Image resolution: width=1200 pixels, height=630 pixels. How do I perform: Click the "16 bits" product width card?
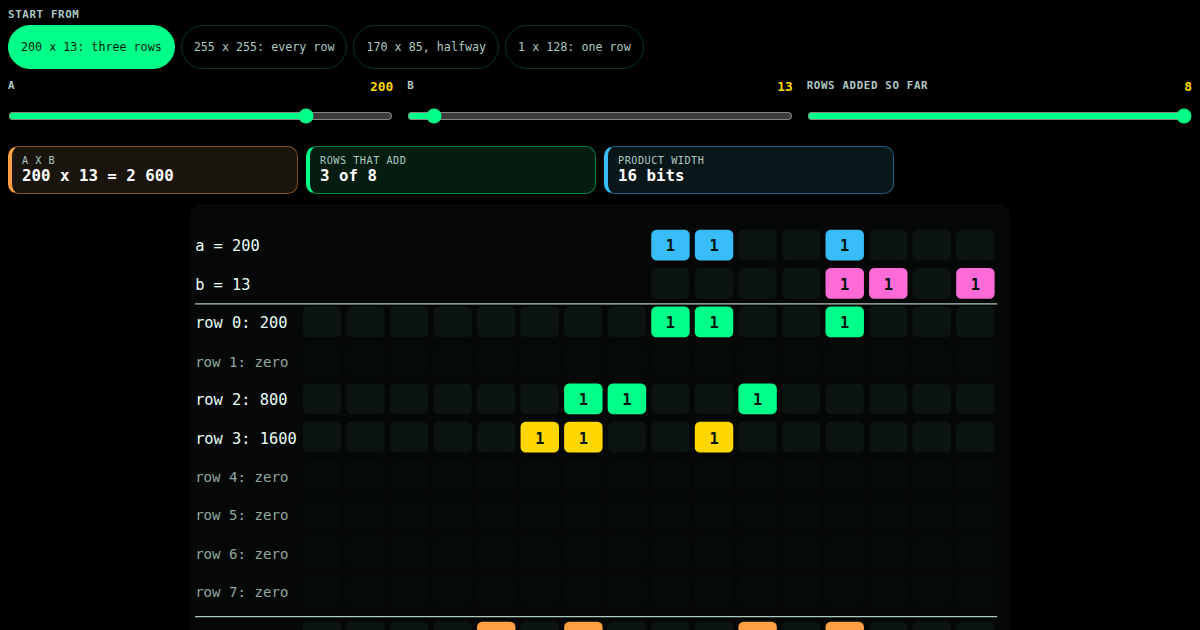click(x=749, y=170)
